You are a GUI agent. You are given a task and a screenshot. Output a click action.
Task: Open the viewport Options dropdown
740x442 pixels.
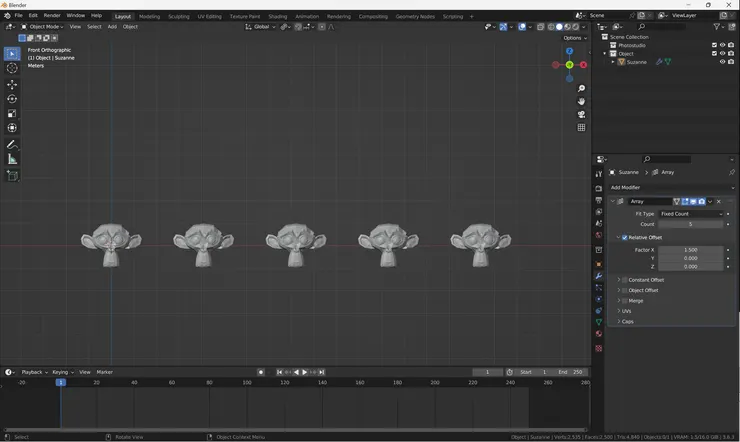coord(575,38)
